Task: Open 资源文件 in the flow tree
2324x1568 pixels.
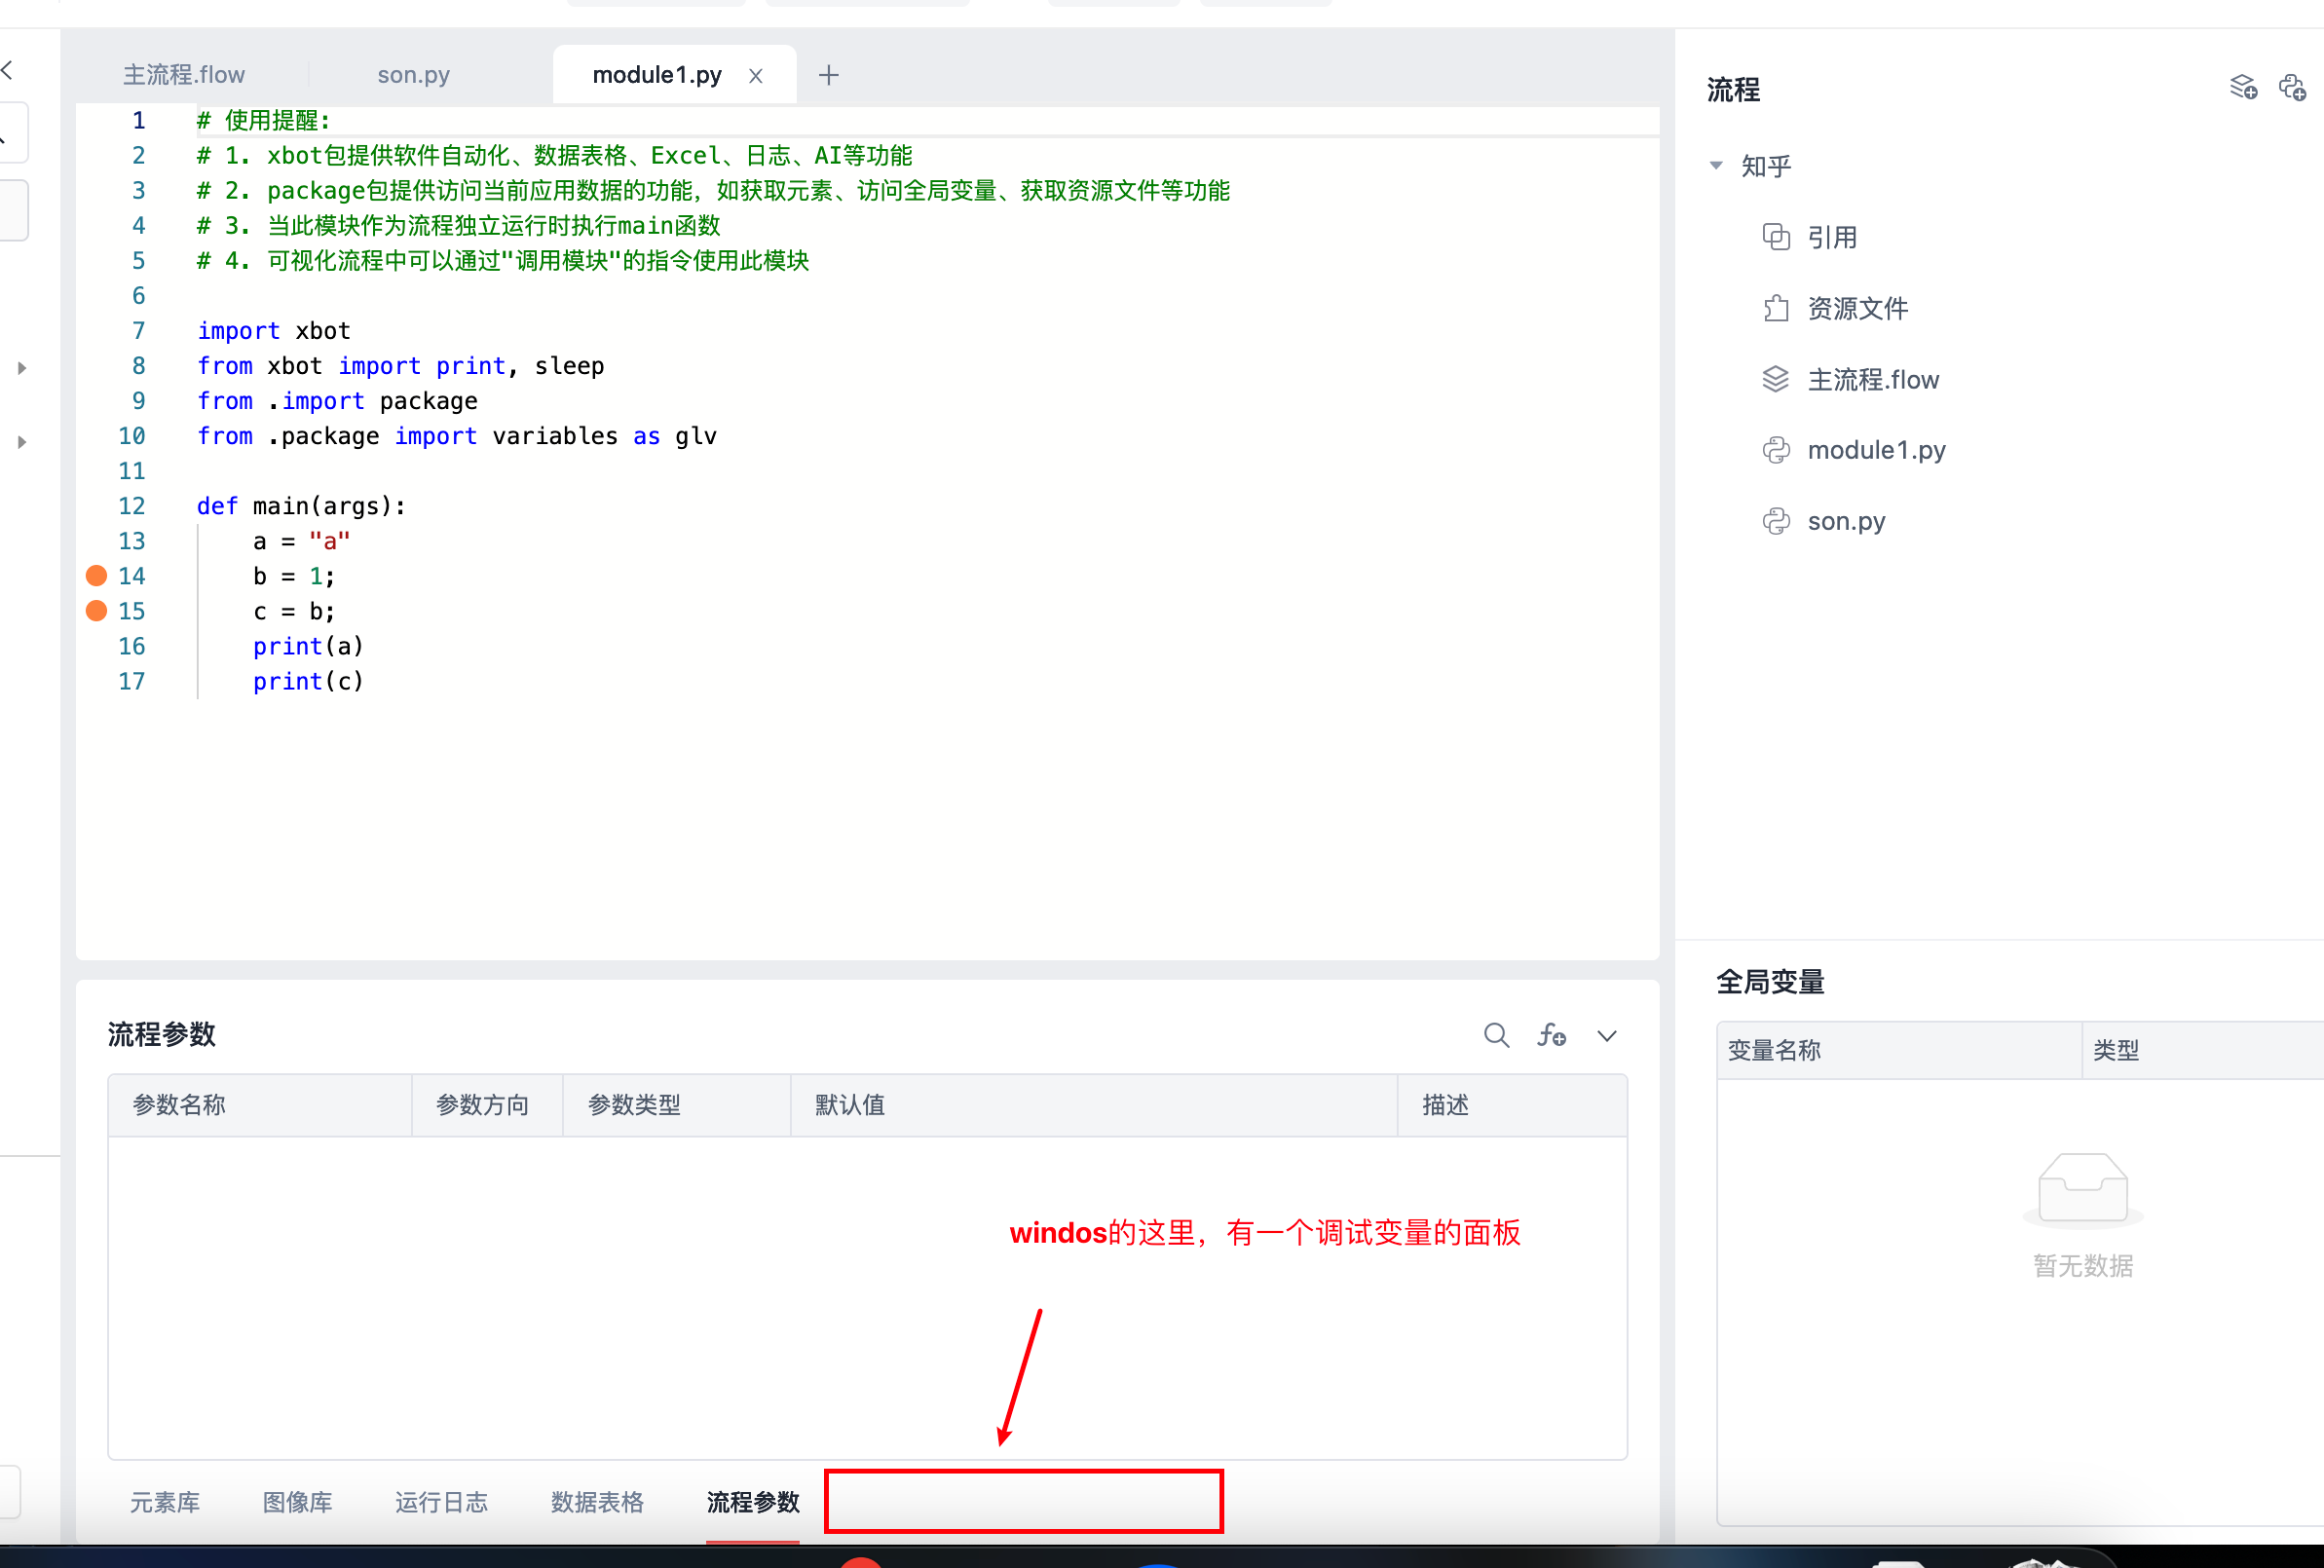Action: (1857, 308)
